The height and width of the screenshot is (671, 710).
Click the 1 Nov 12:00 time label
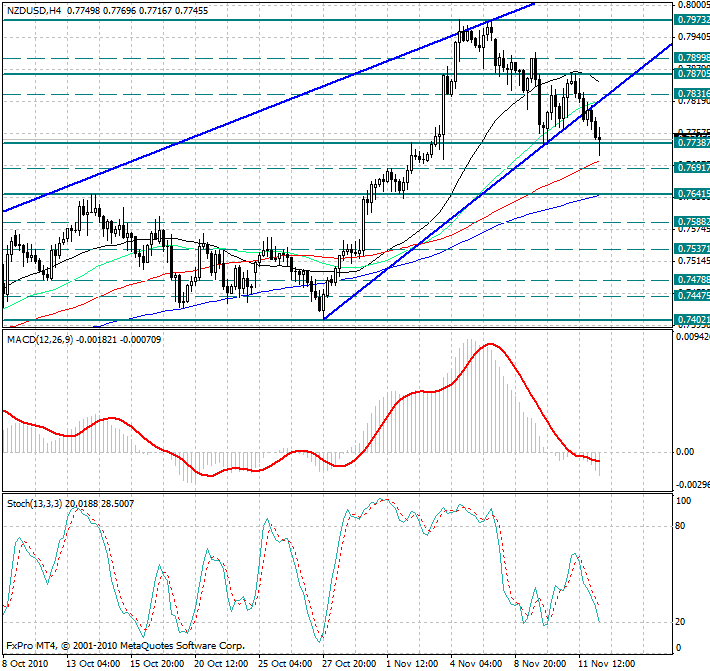(x=412, y=663)
